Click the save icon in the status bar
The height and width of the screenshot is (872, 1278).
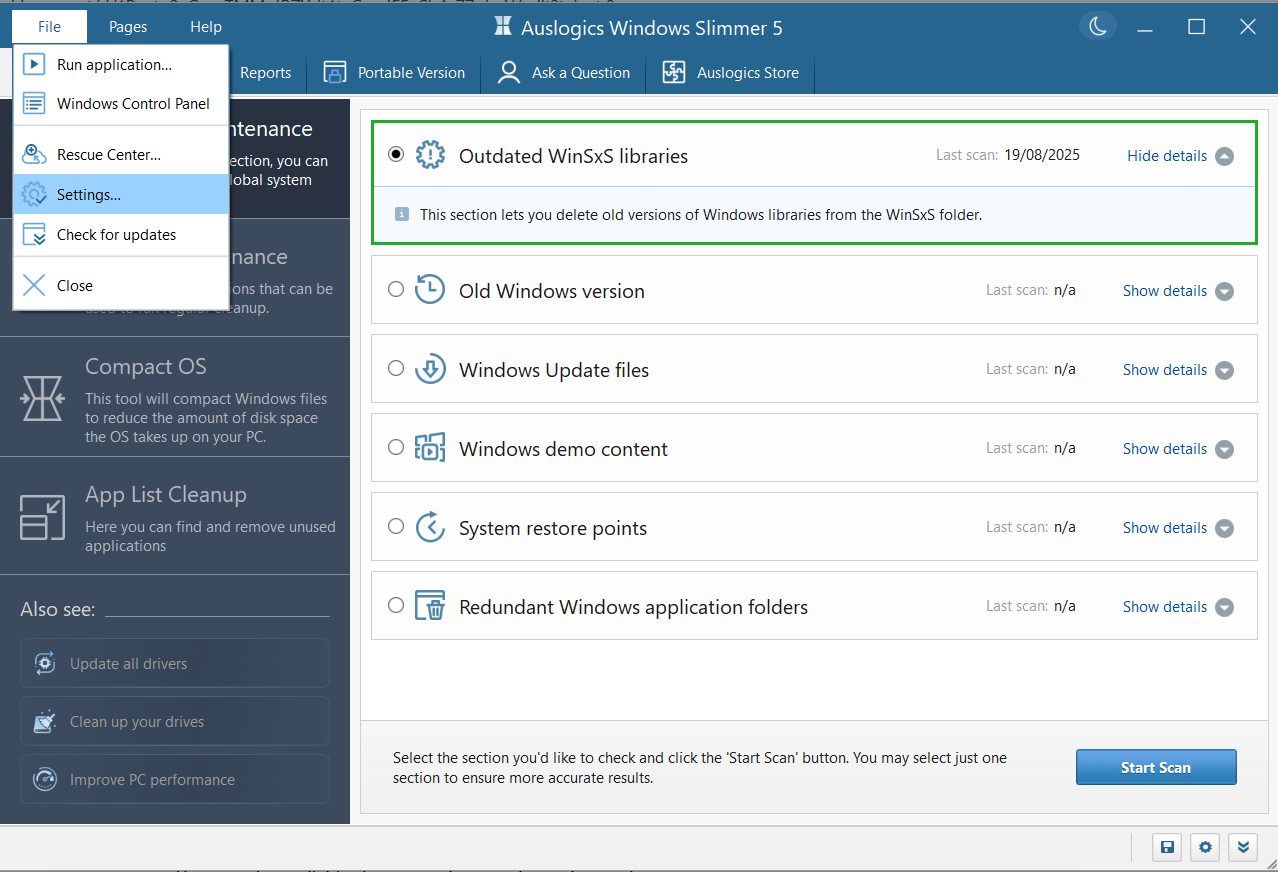coord(1166,847)
